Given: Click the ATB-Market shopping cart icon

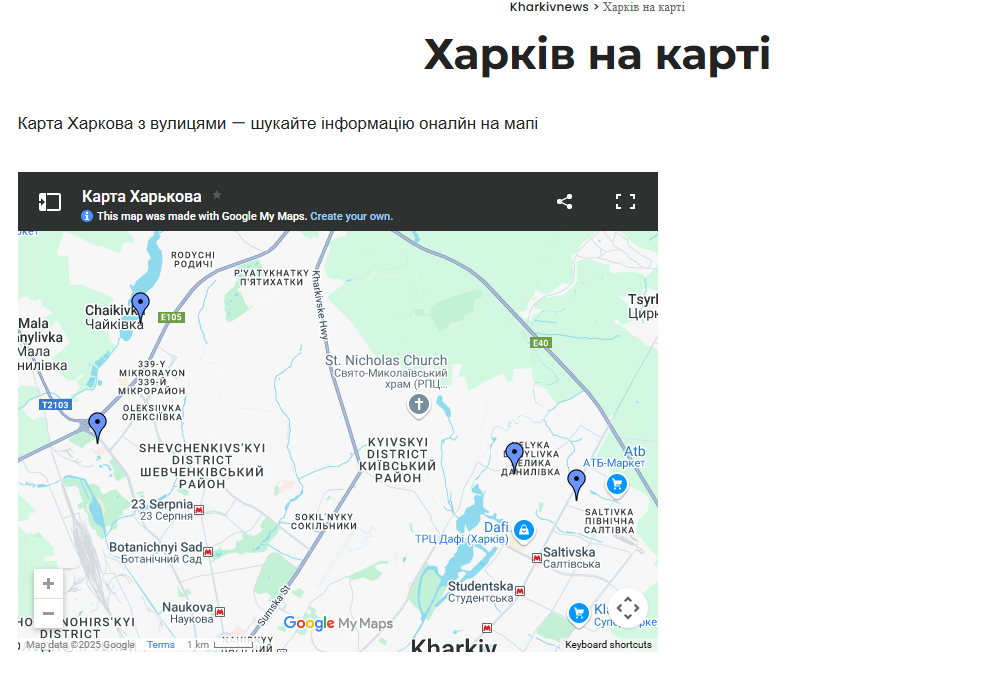Looking at the screenshot, I should click(x=617, y=484).
